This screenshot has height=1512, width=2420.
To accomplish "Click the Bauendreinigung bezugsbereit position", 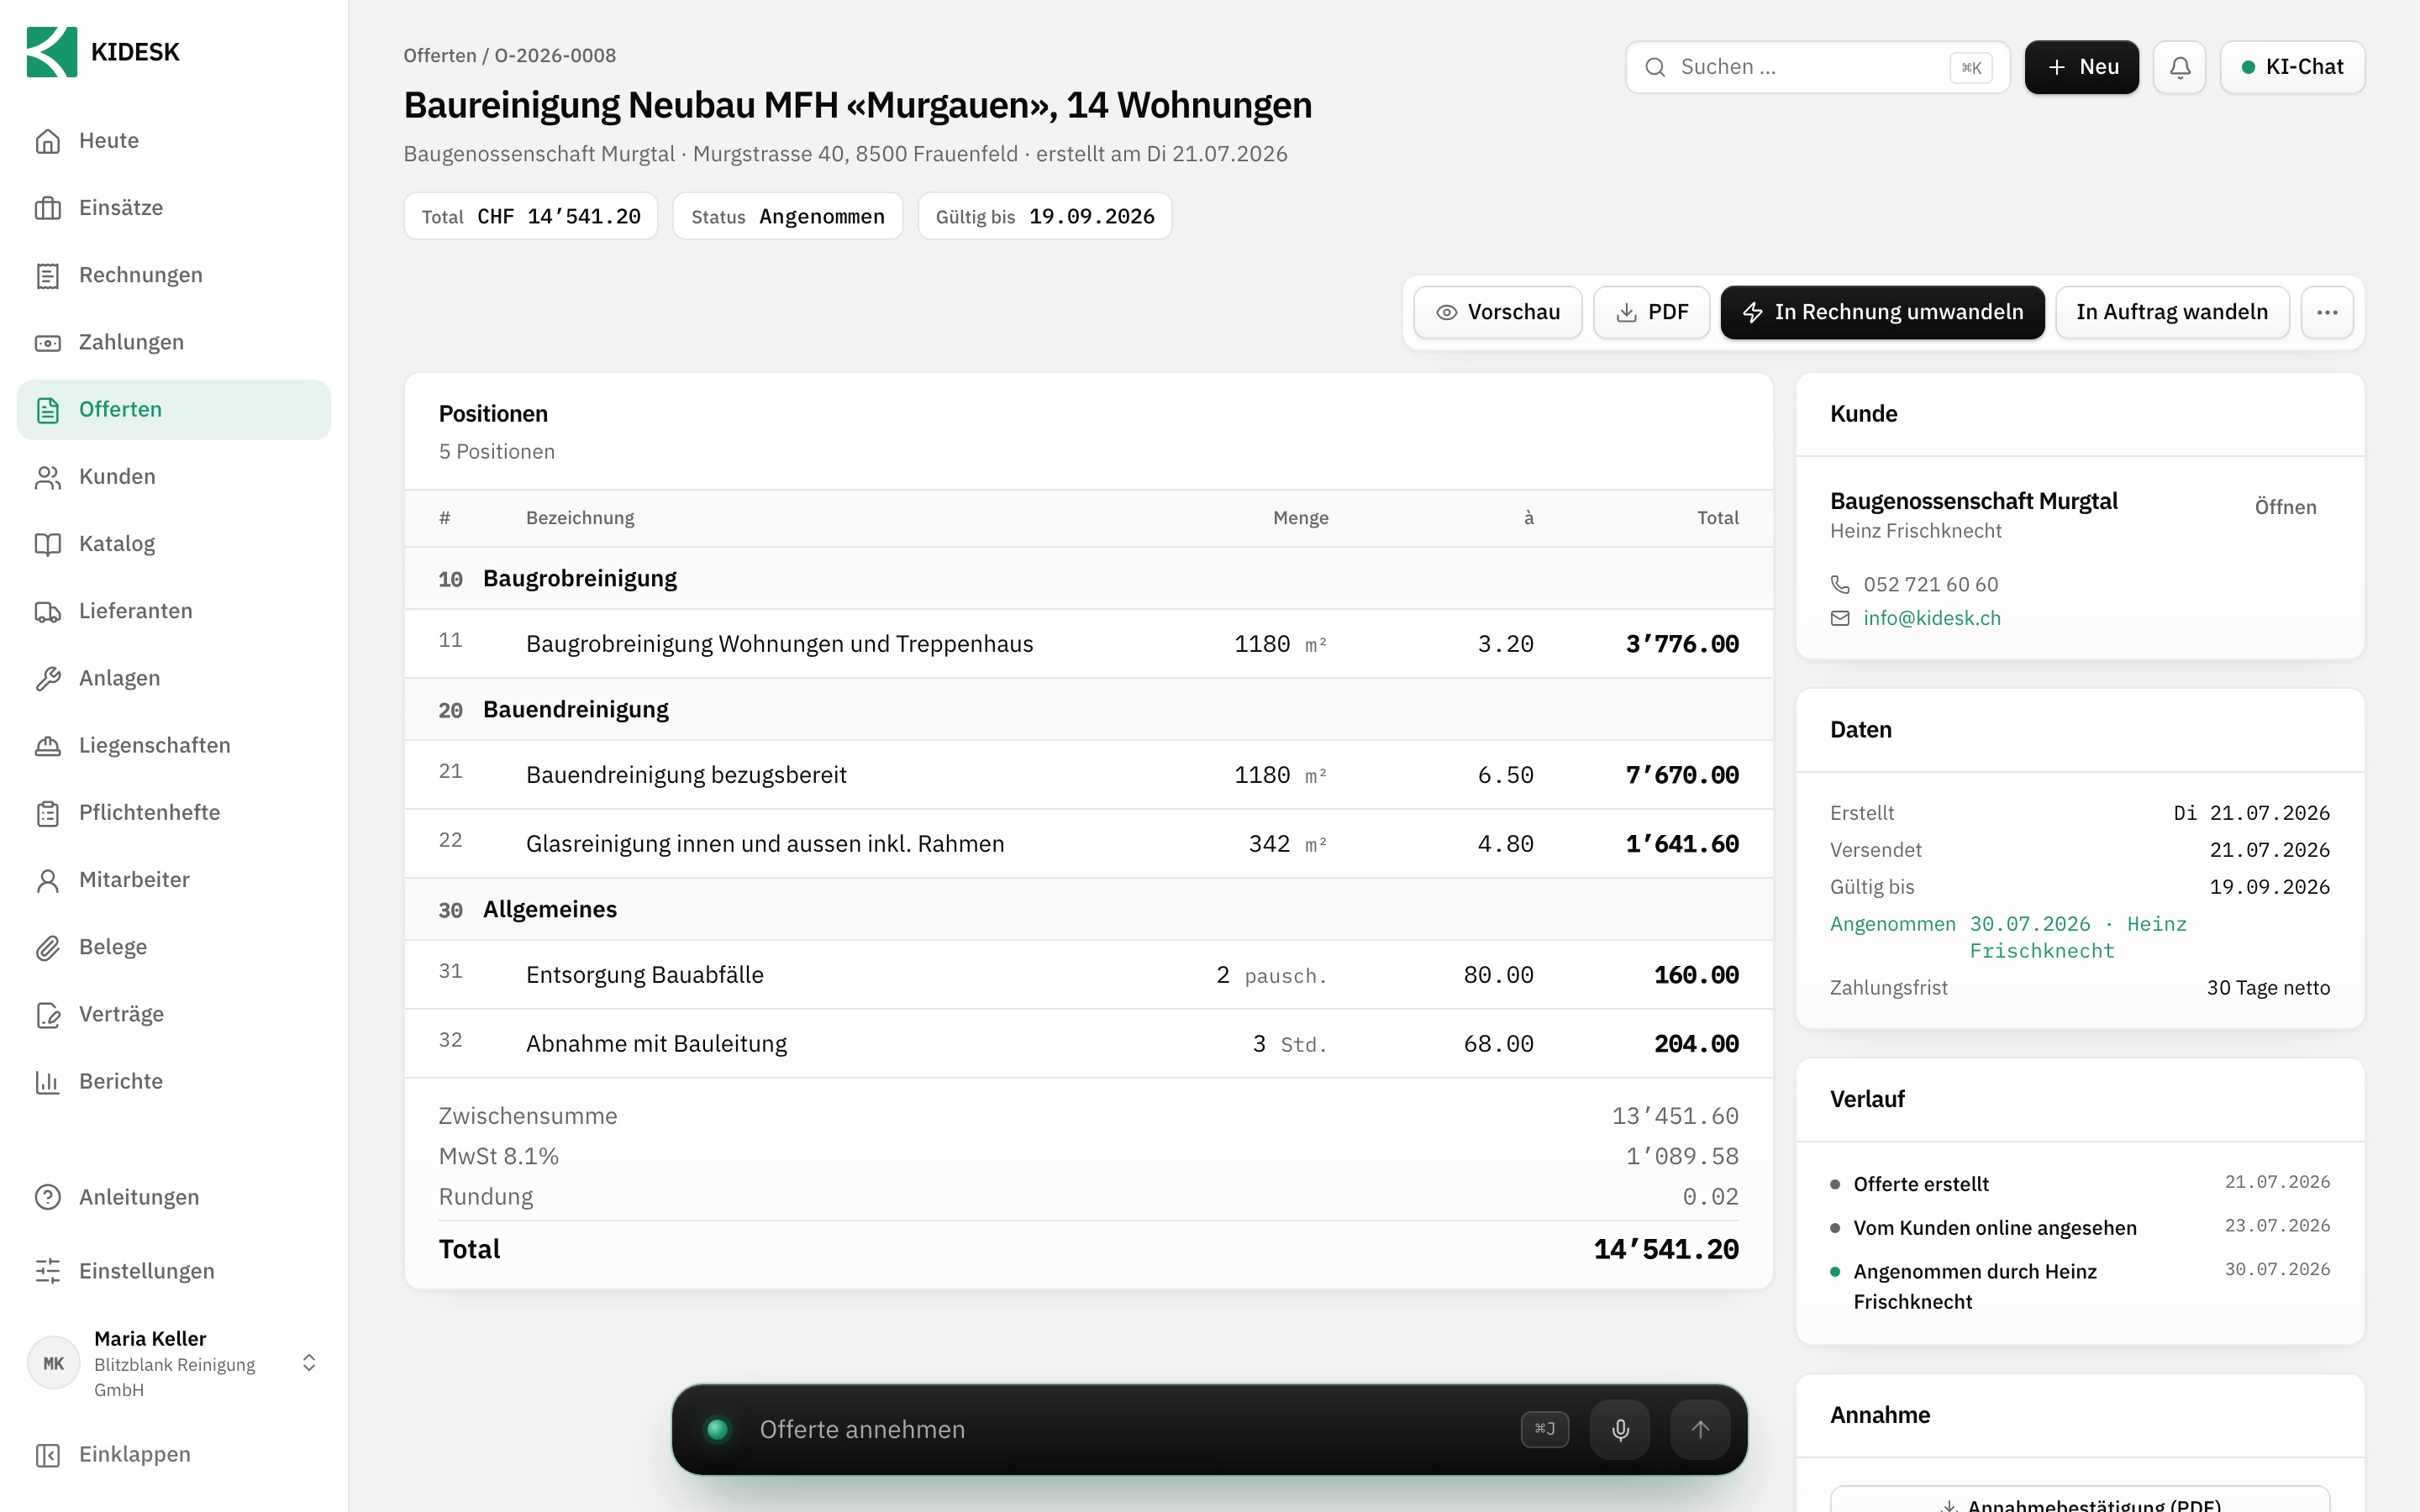I will pos(1088,775).
